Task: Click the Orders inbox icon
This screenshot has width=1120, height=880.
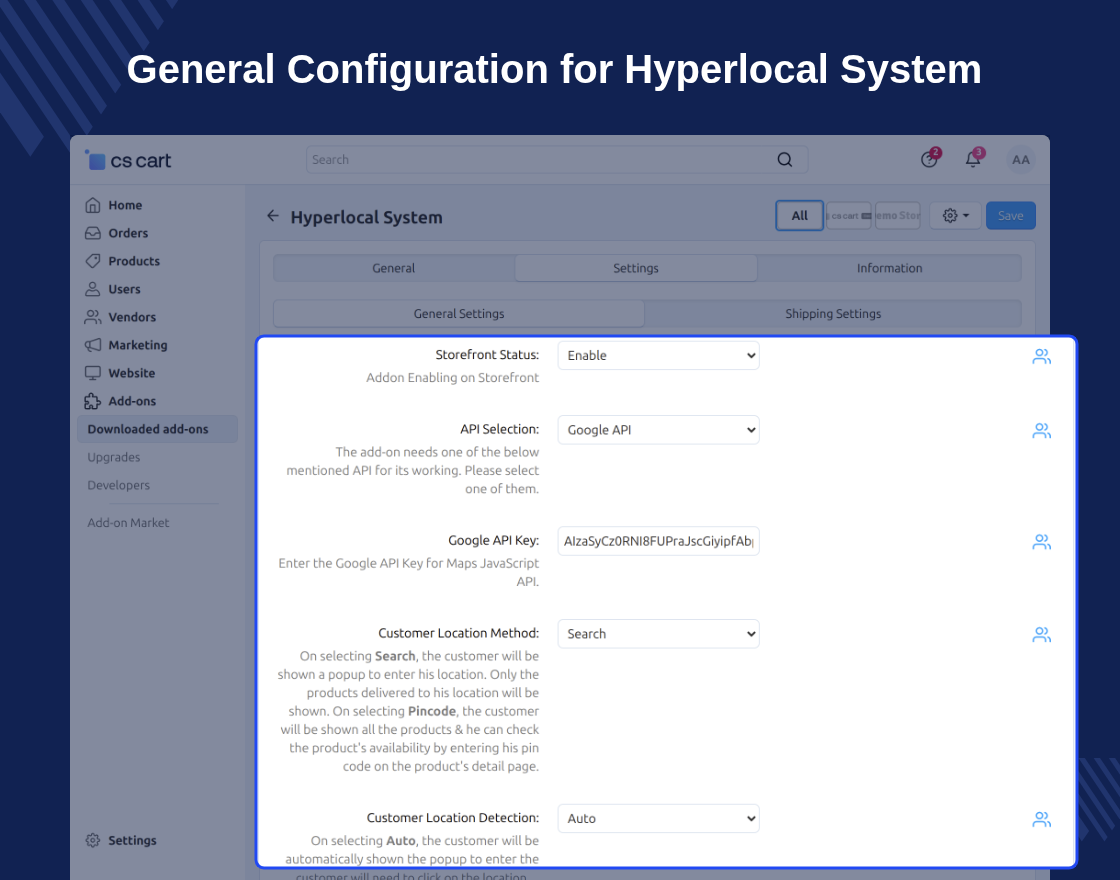Action: click(x=93, y=233)
